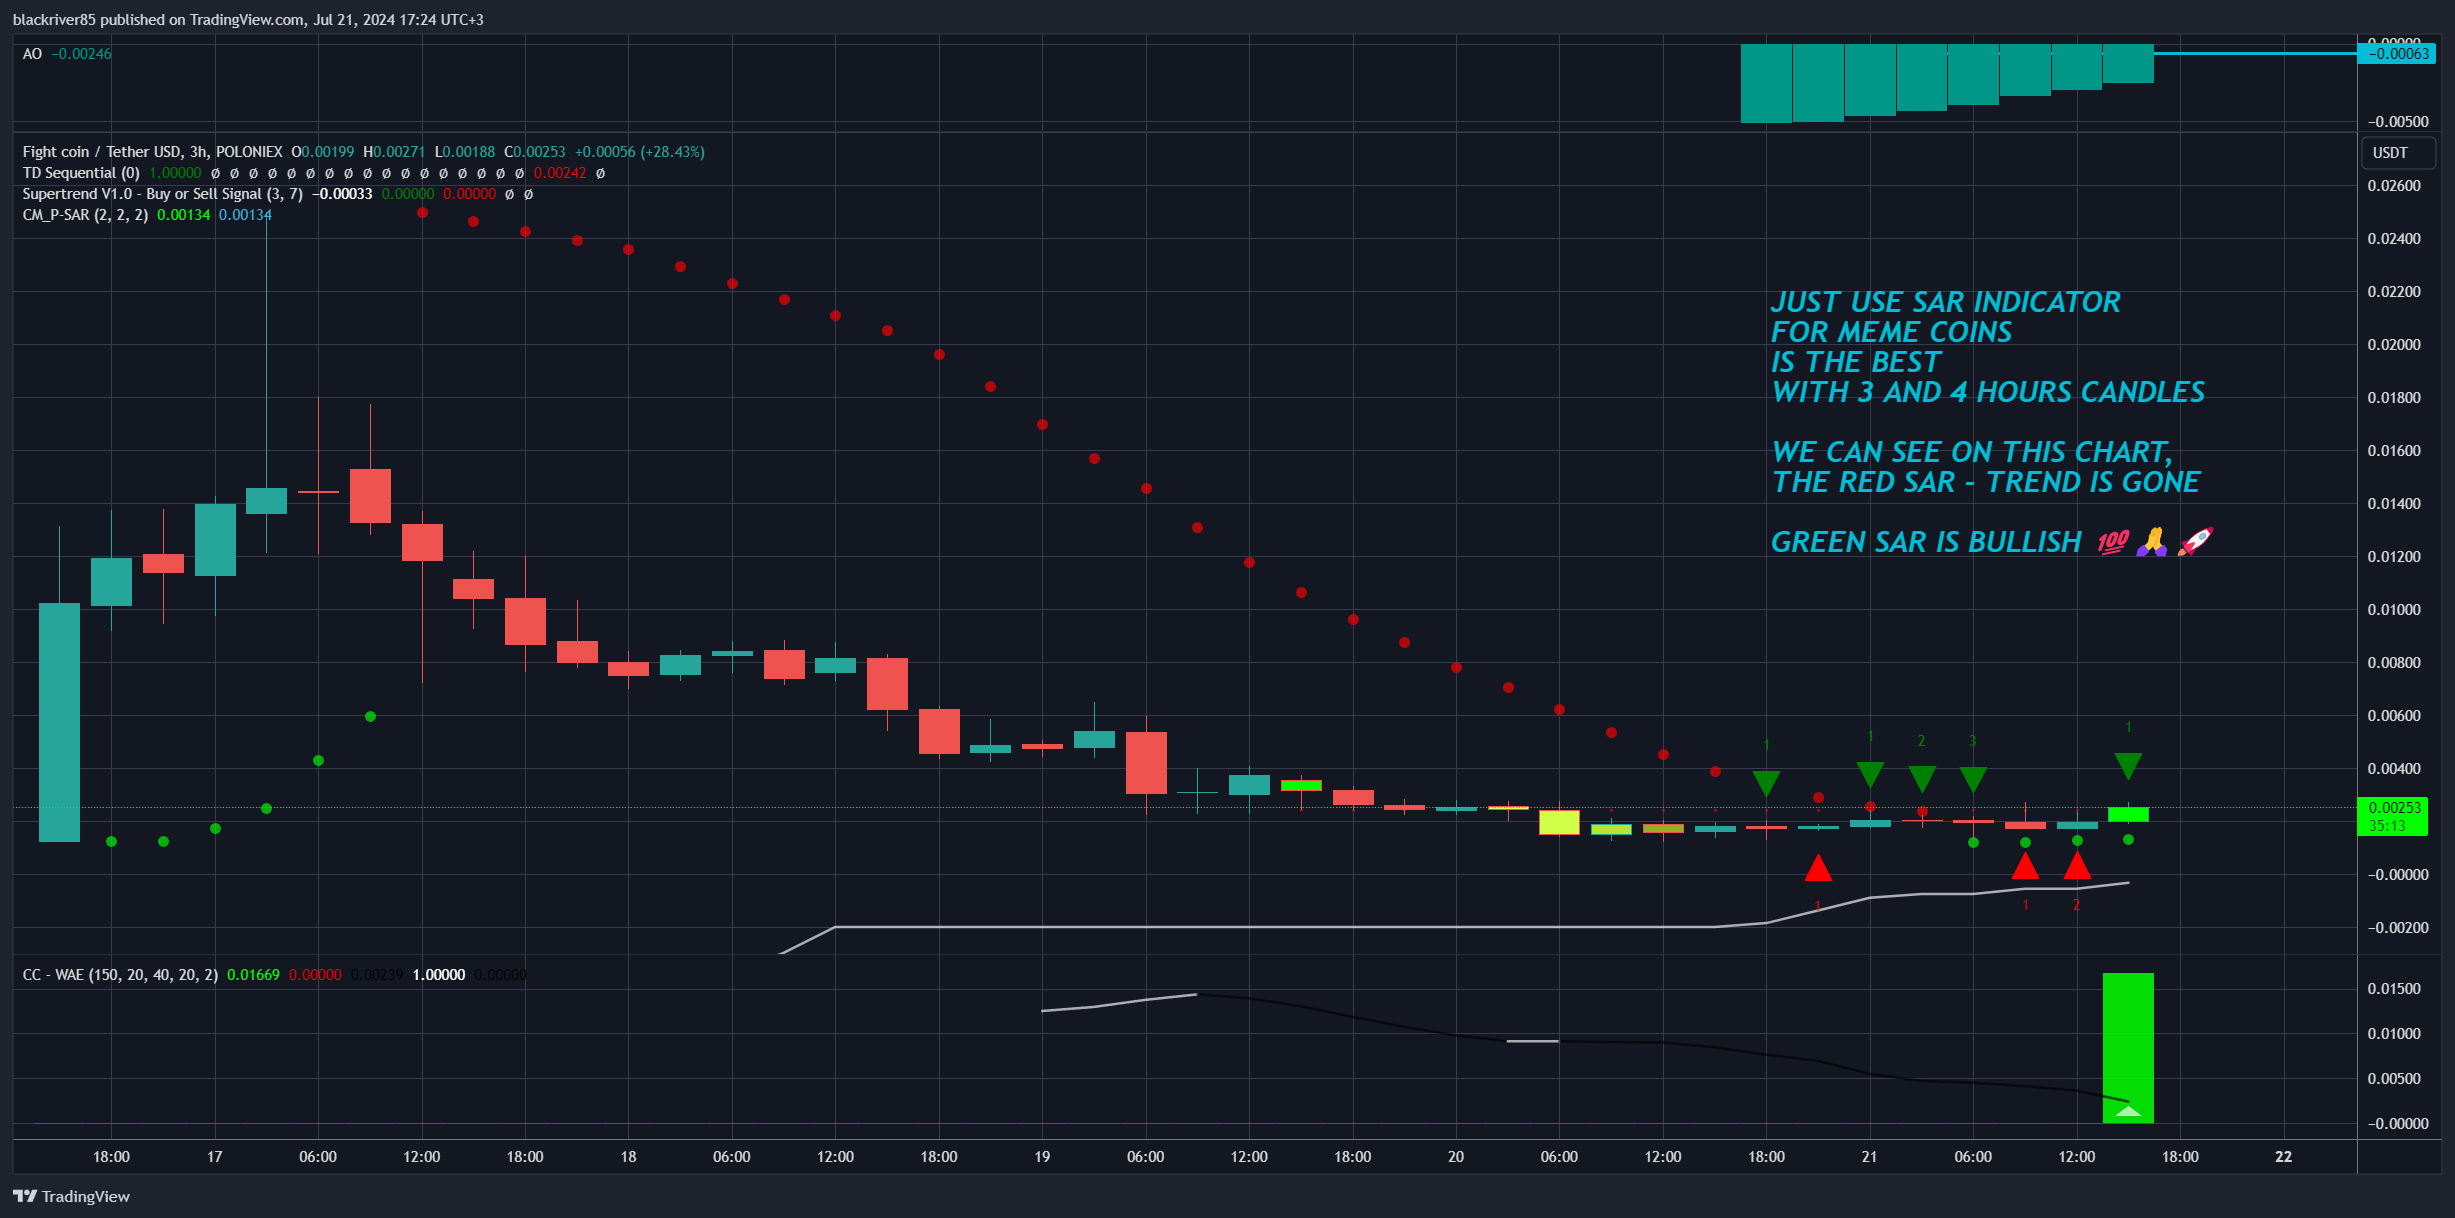The height and width of the screenshot is (1218, 2455).
Task: Click the 'JUST USE SAR INDICATOR' annotation line
Action: point(1945,302)
